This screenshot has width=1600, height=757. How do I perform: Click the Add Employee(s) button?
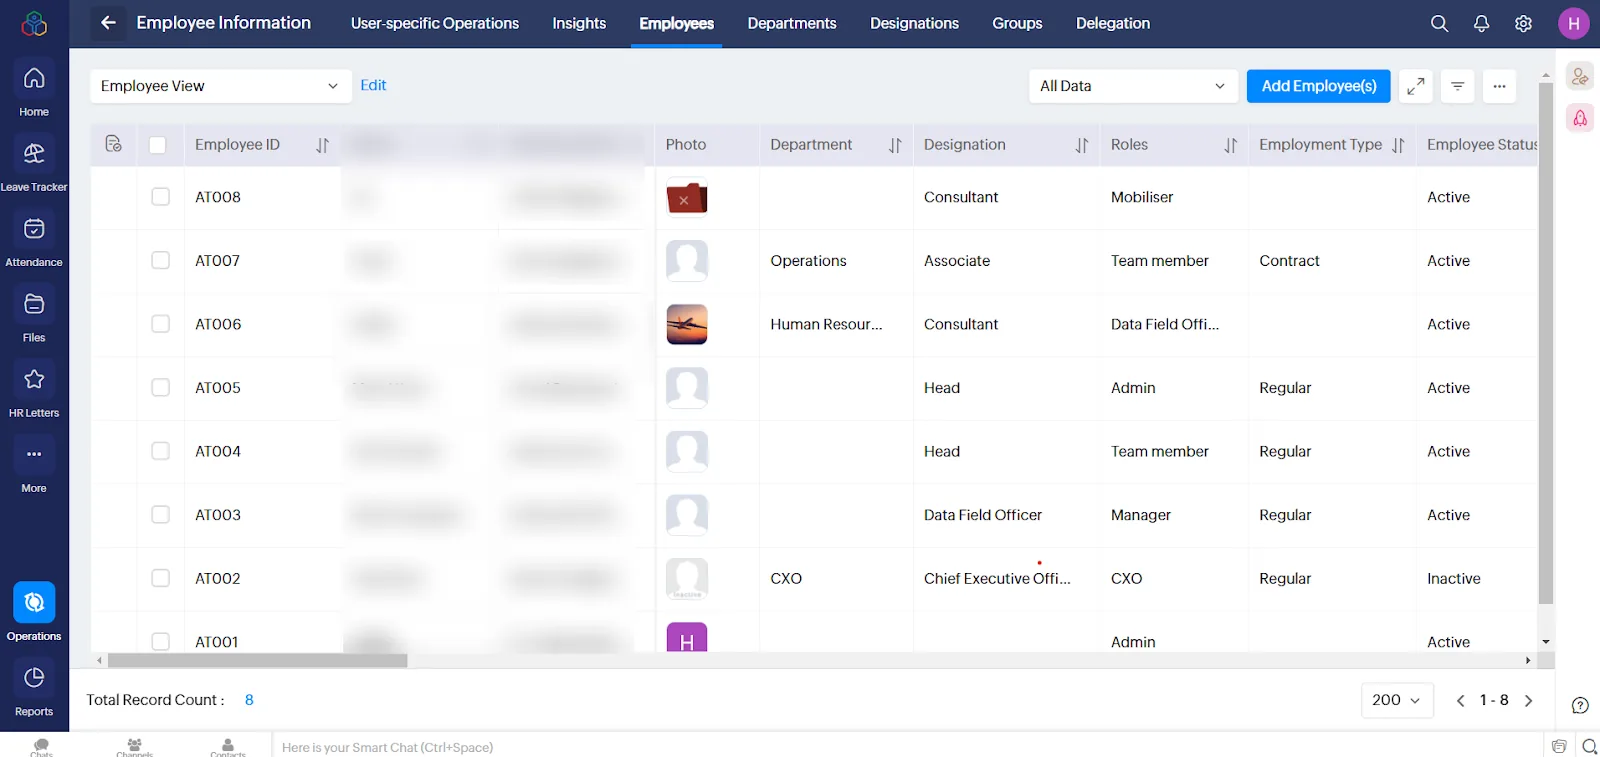tap(1319, 86)
